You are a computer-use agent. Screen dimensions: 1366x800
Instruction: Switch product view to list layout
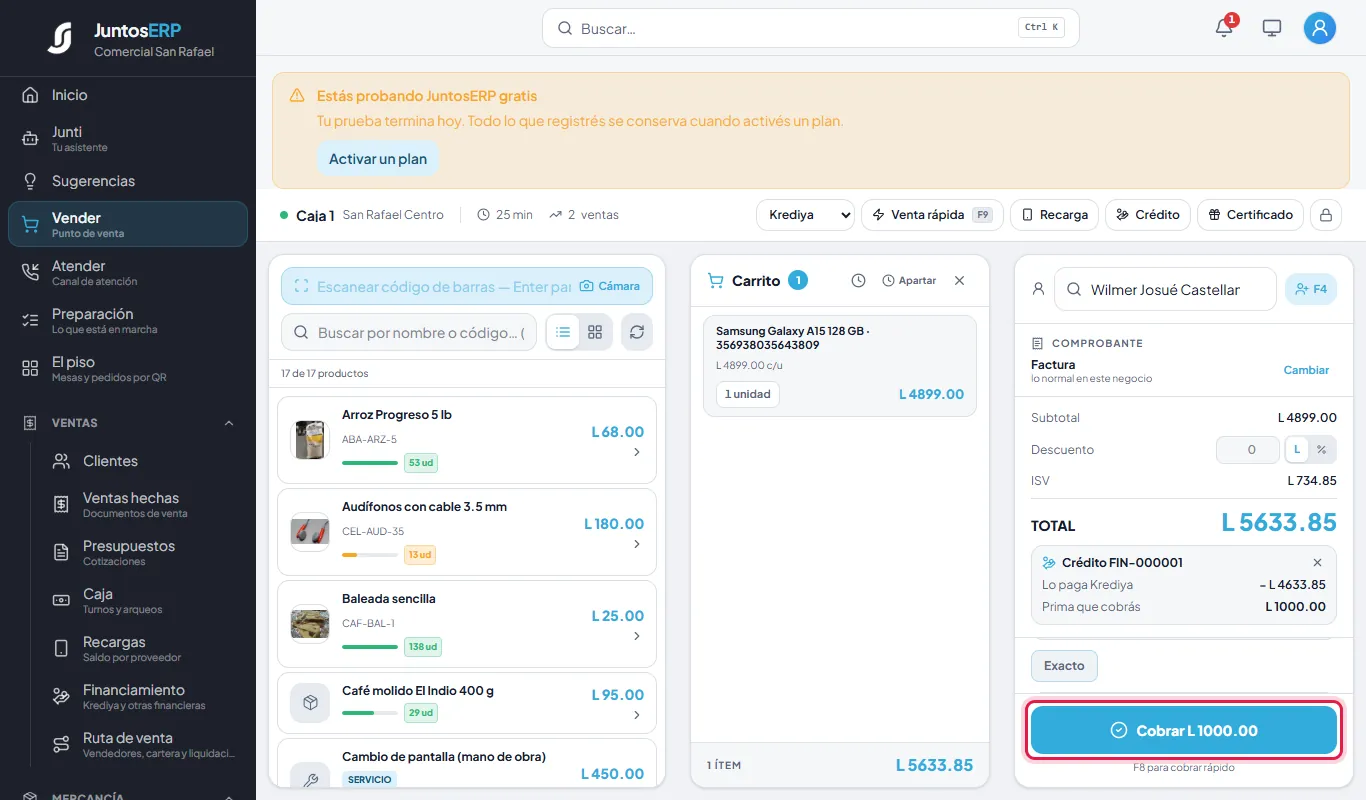[x=563, y=332]
